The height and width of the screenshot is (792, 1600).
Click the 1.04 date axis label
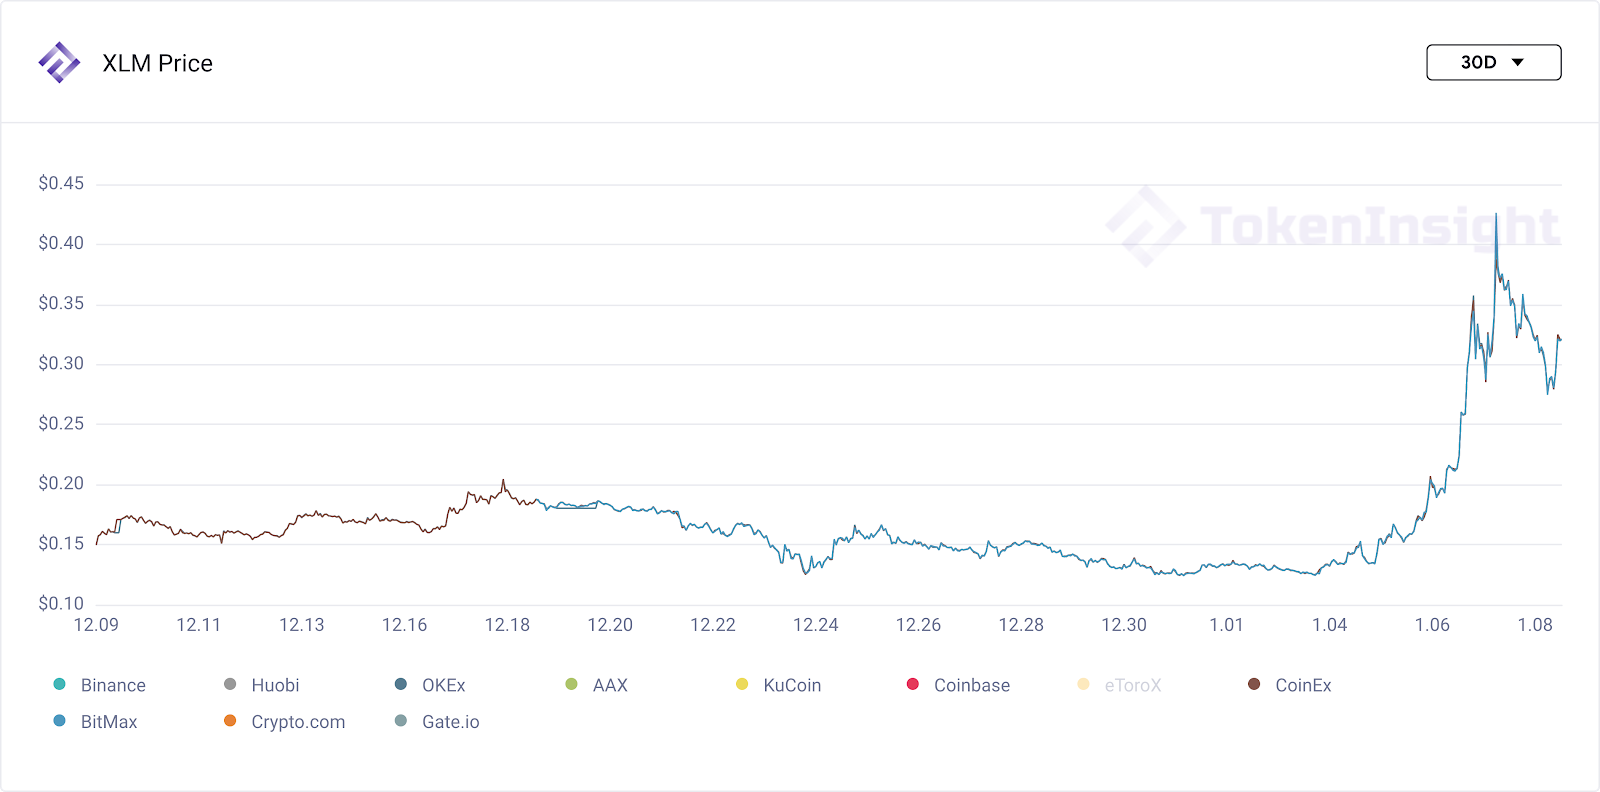click(1330, 625)
